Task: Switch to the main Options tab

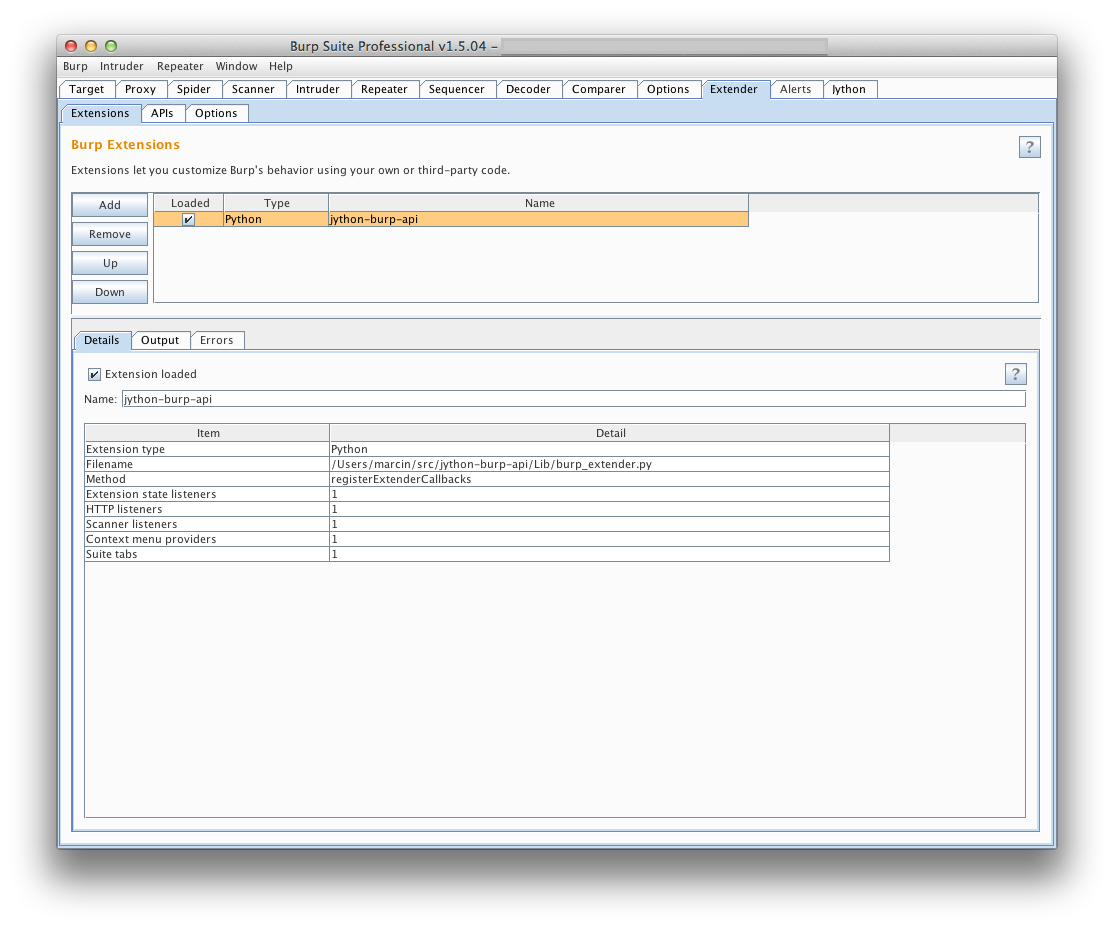Action: pos(668,89)
